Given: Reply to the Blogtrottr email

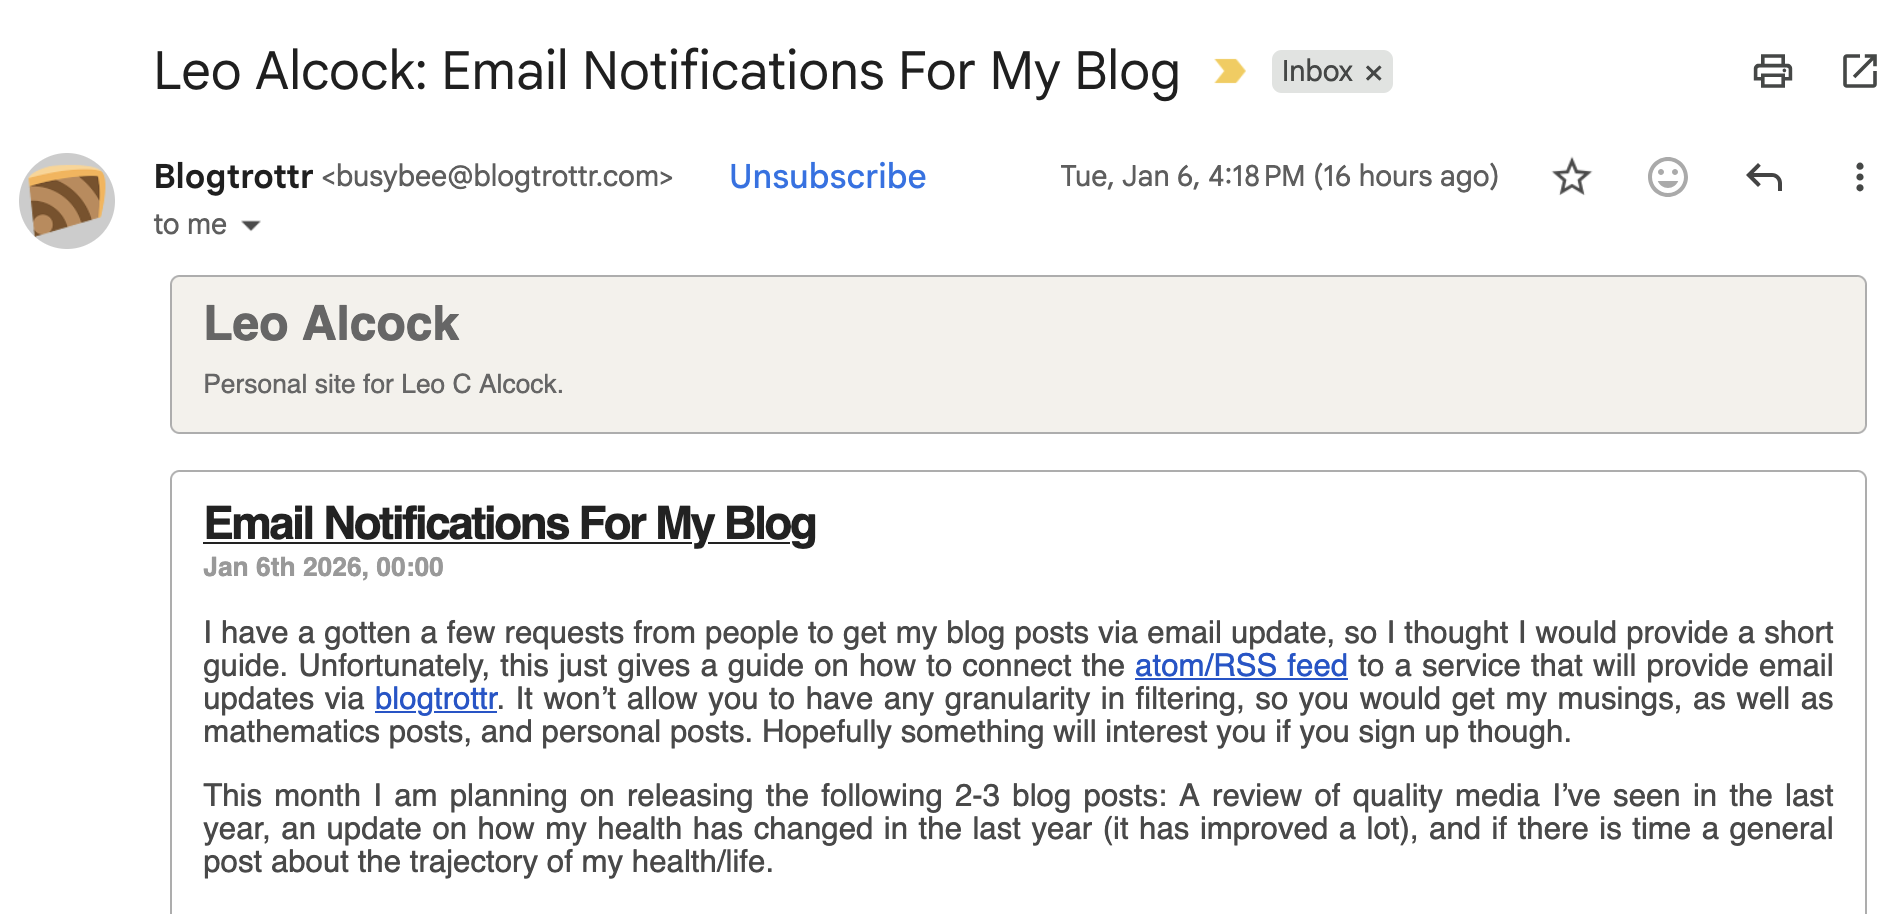Looking at the screenshot, I should pyautogui.click(x=1764, y=177).
